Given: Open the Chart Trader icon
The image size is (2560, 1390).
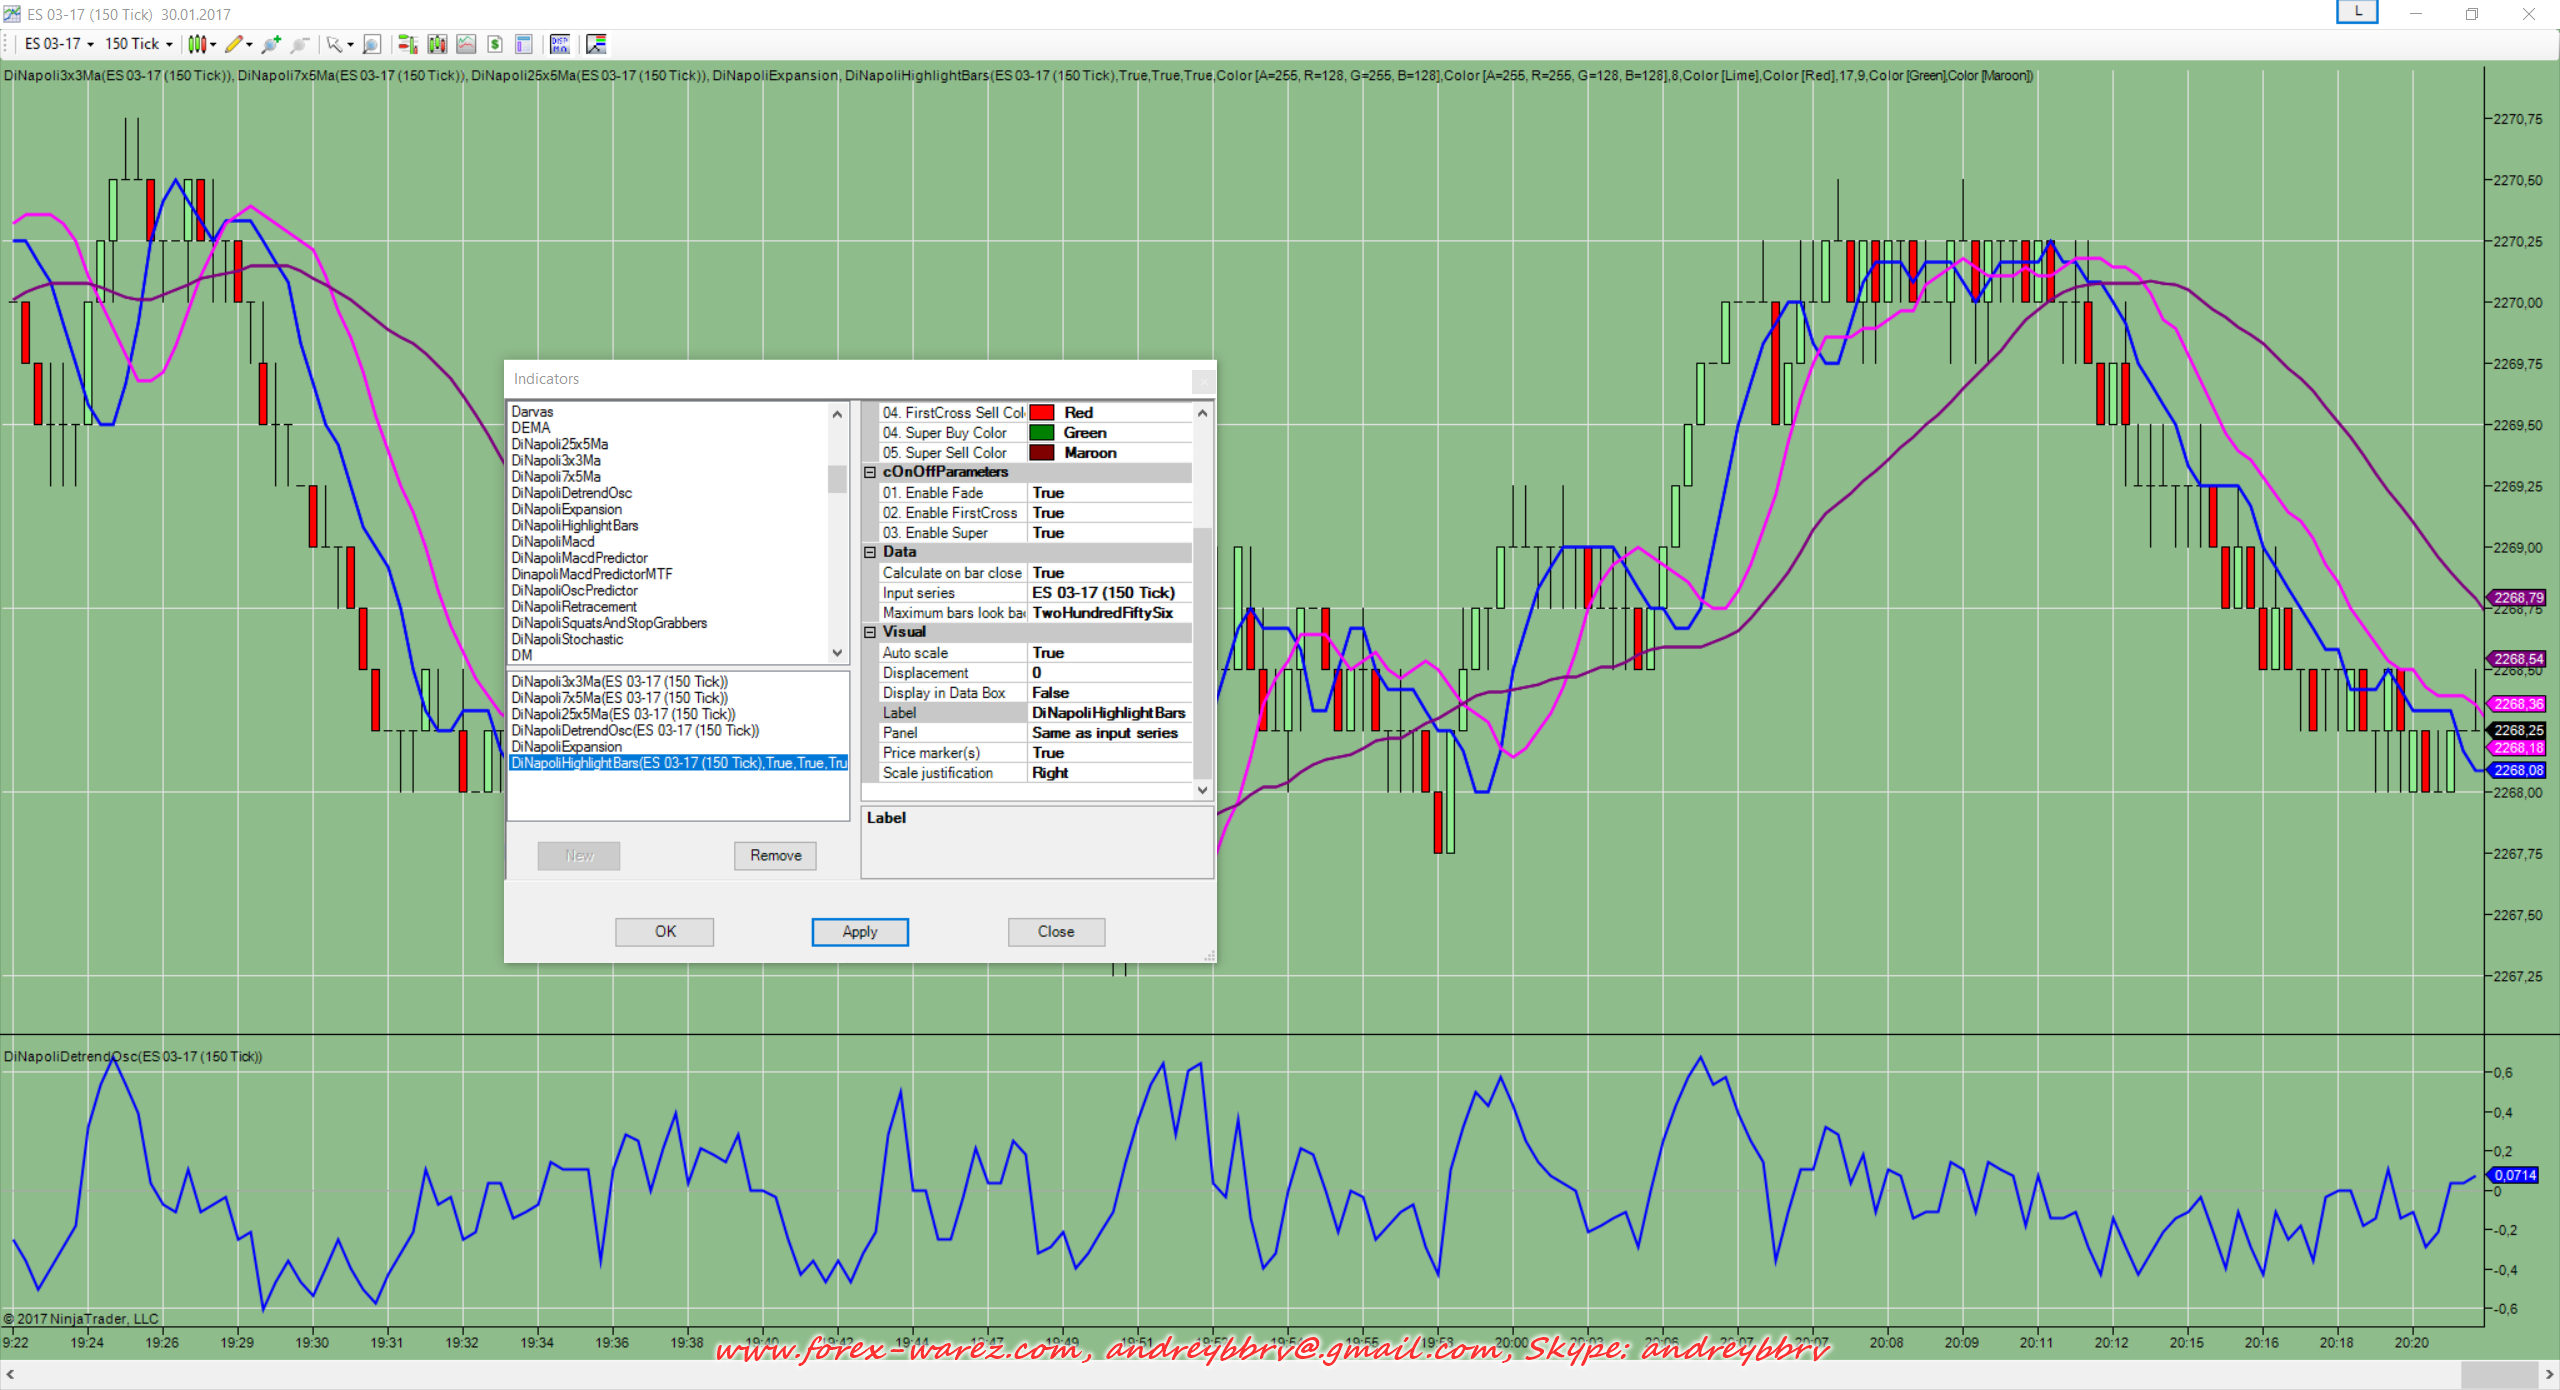Looking at the screenshot, I should tap(407, 44).
